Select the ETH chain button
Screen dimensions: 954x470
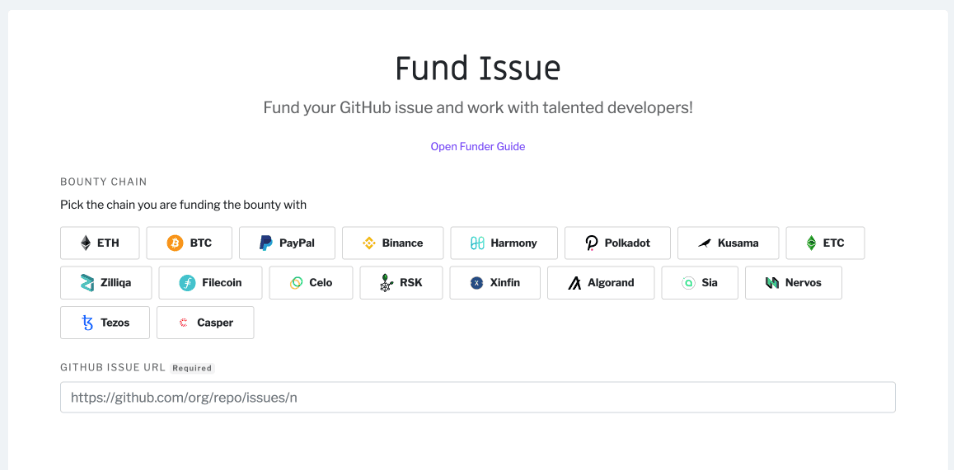(x=100, y=243)
